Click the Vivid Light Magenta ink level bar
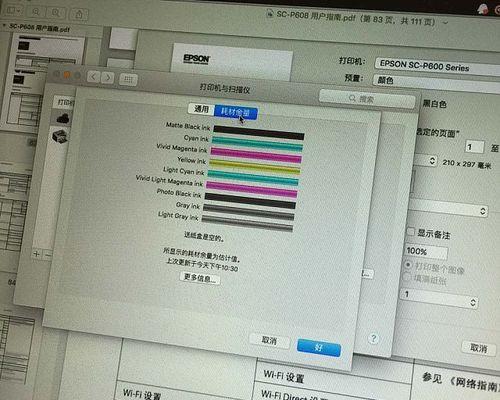 point(251,190)
